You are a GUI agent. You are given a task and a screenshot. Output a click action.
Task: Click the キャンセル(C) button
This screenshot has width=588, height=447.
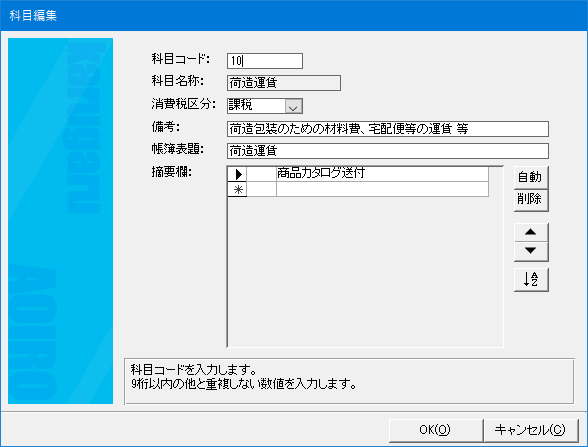point(531,430)
